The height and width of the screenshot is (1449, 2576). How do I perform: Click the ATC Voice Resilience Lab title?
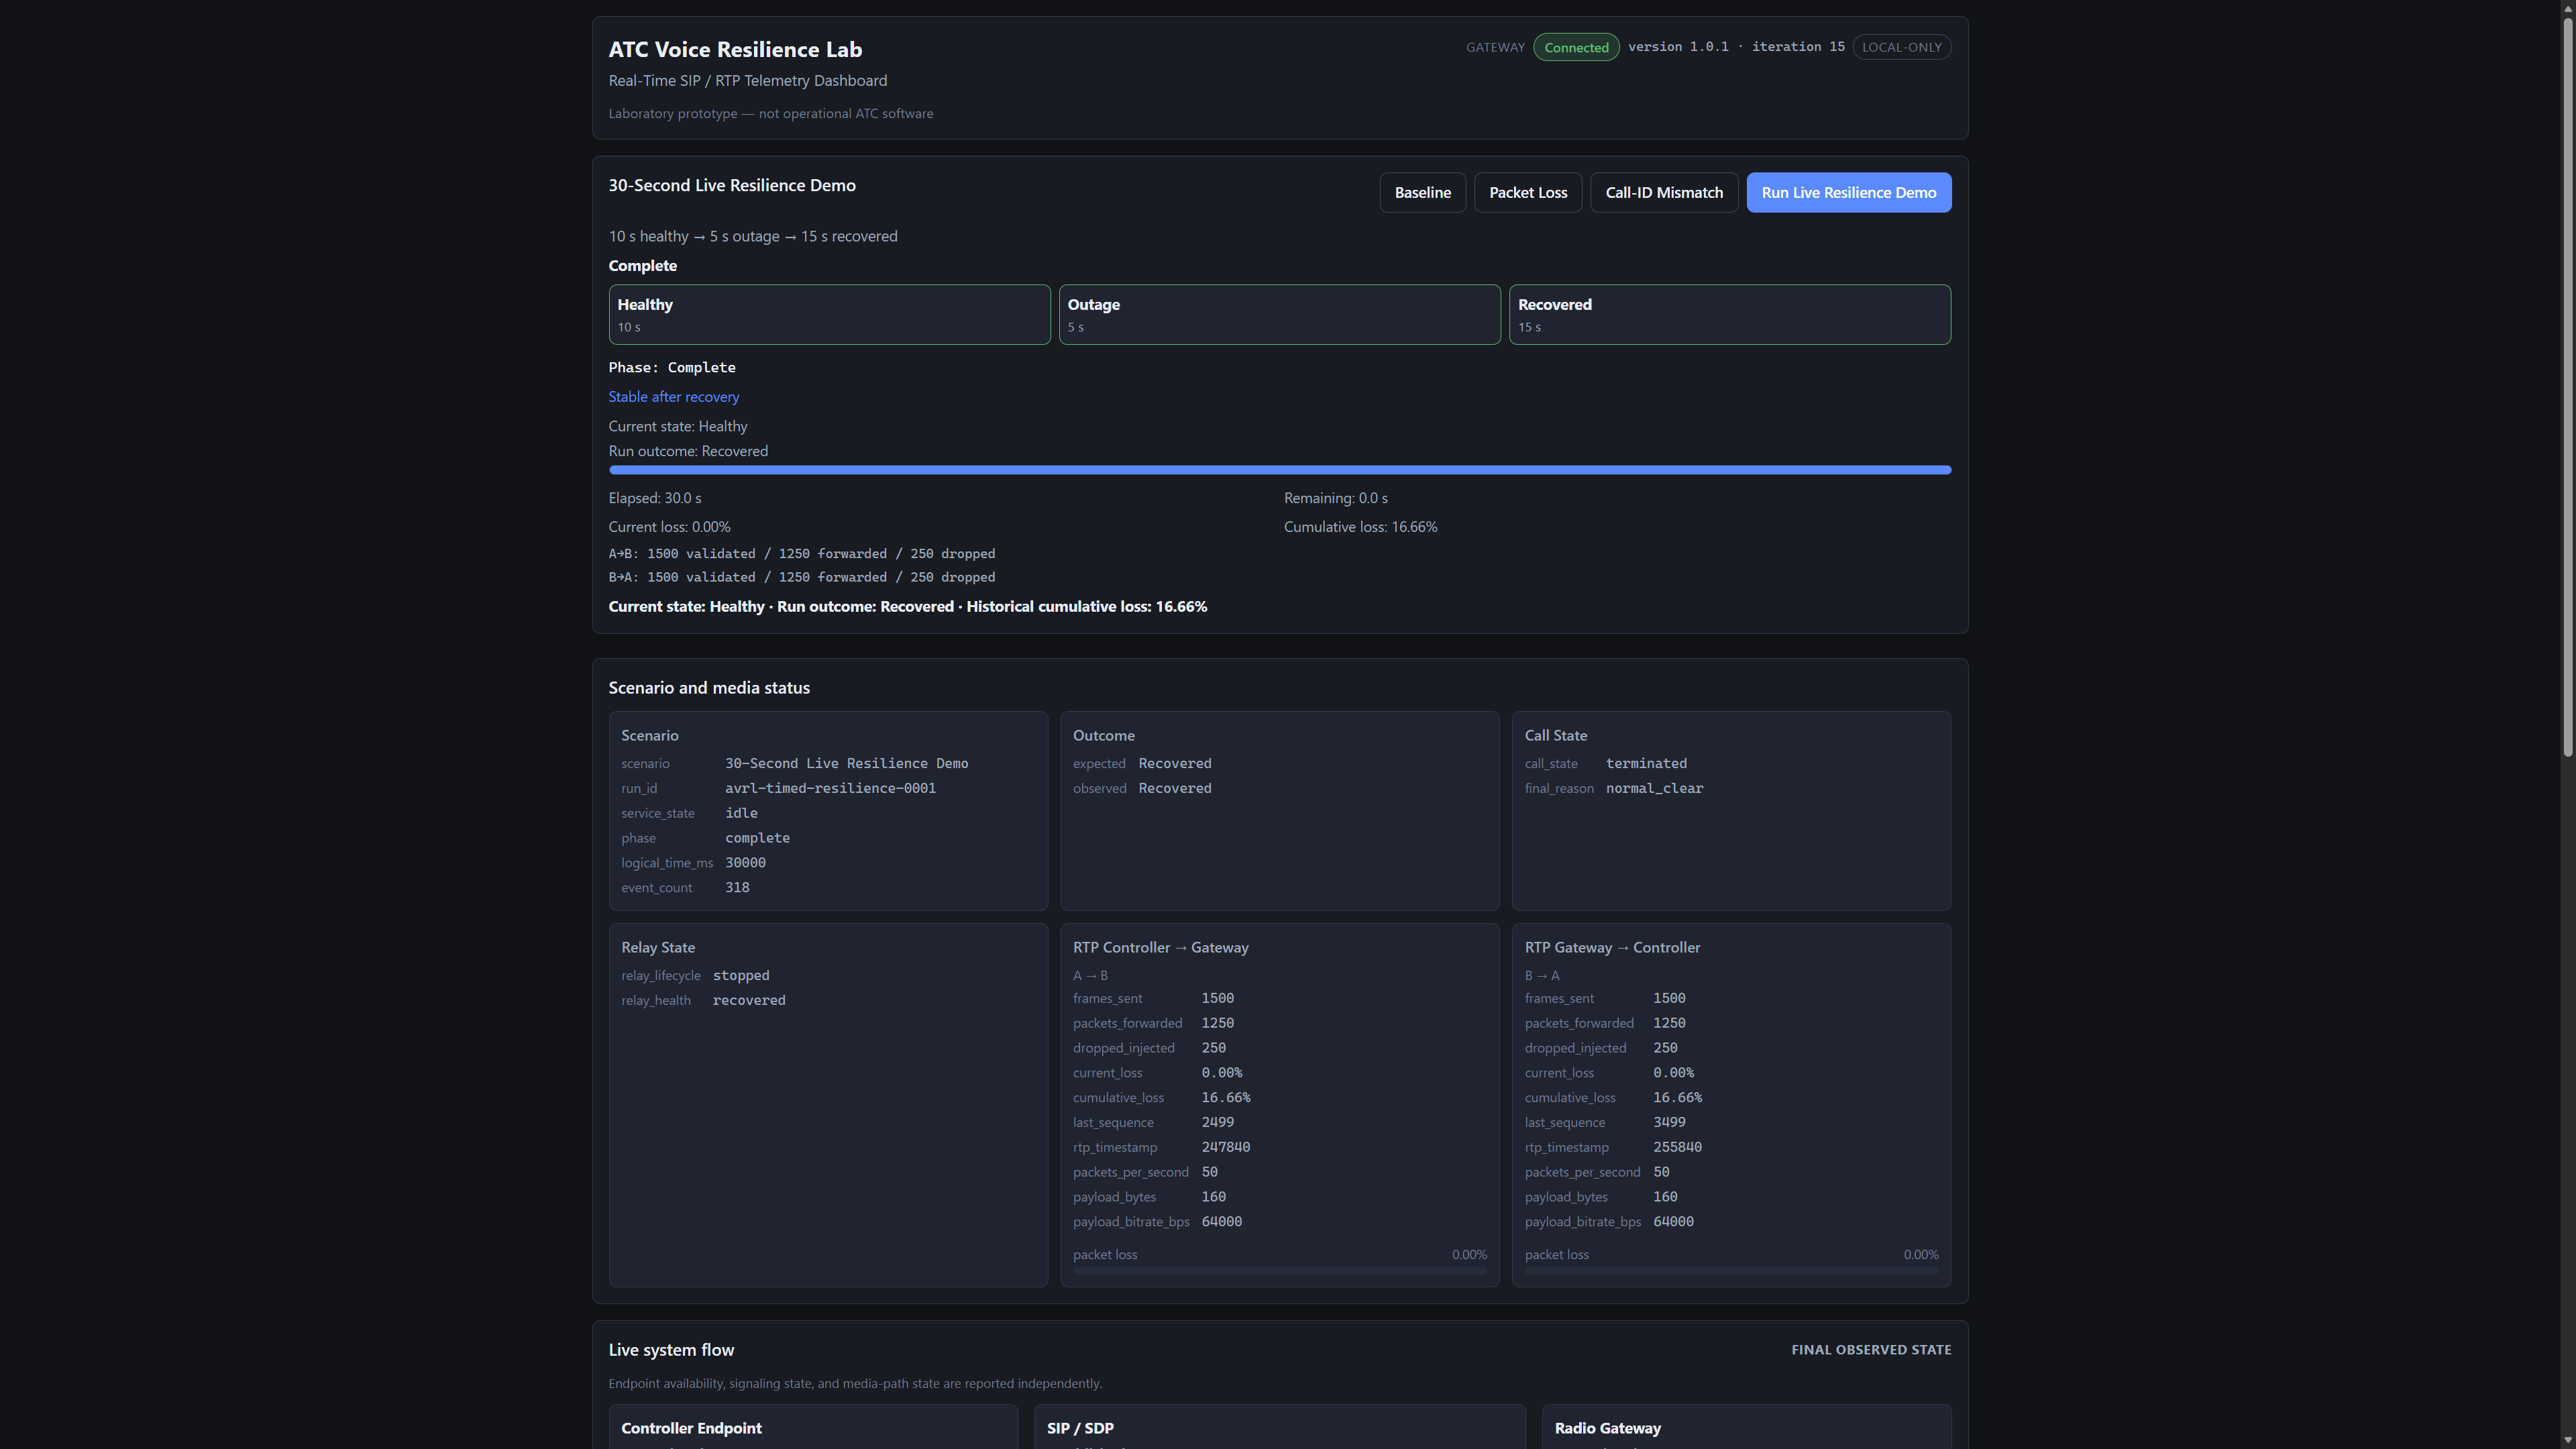[735, 49]
